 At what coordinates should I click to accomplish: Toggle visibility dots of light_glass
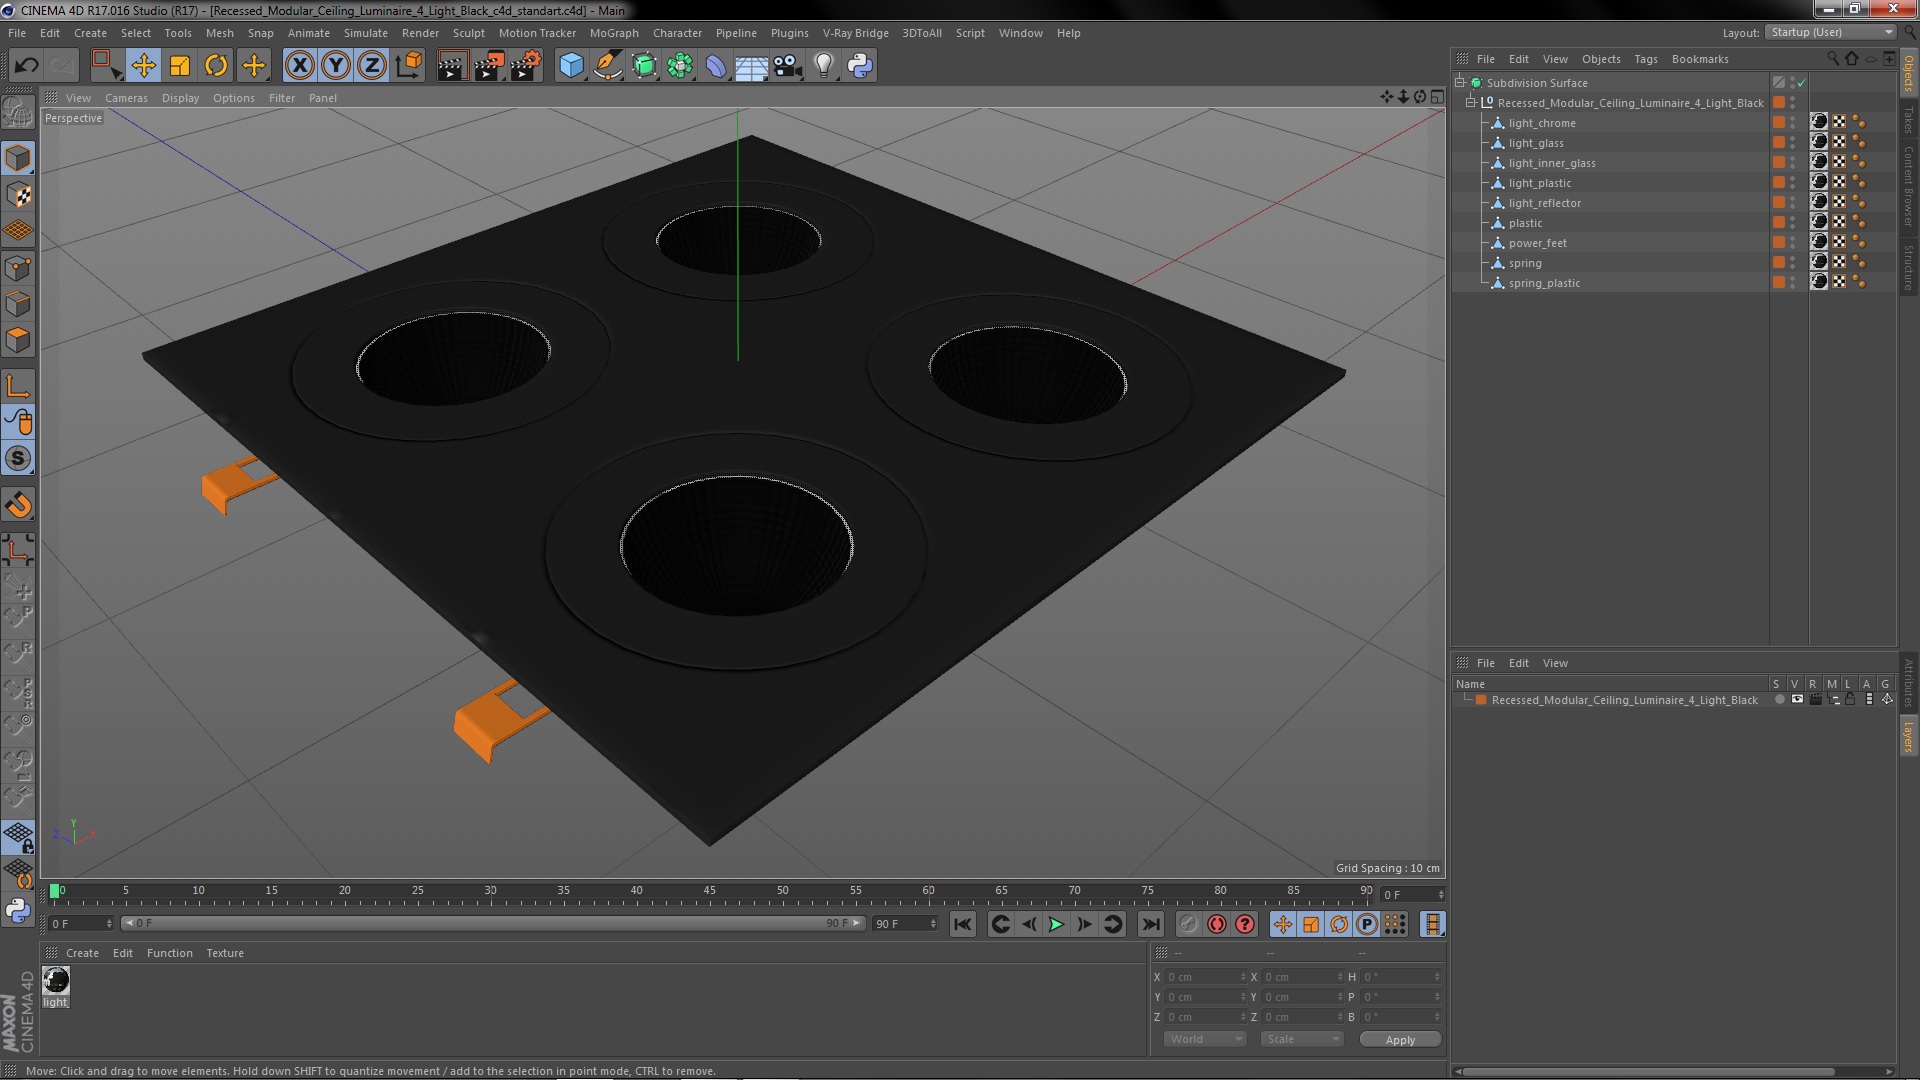tap(1792, 143)
